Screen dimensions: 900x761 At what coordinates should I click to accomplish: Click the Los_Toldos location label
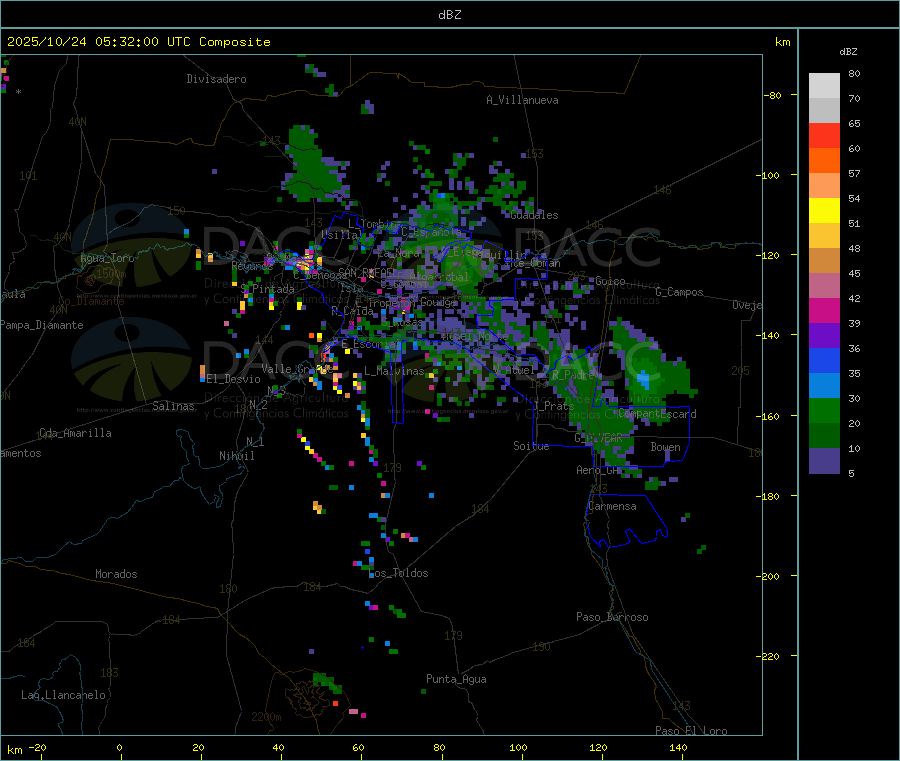[x=399, y=573]
